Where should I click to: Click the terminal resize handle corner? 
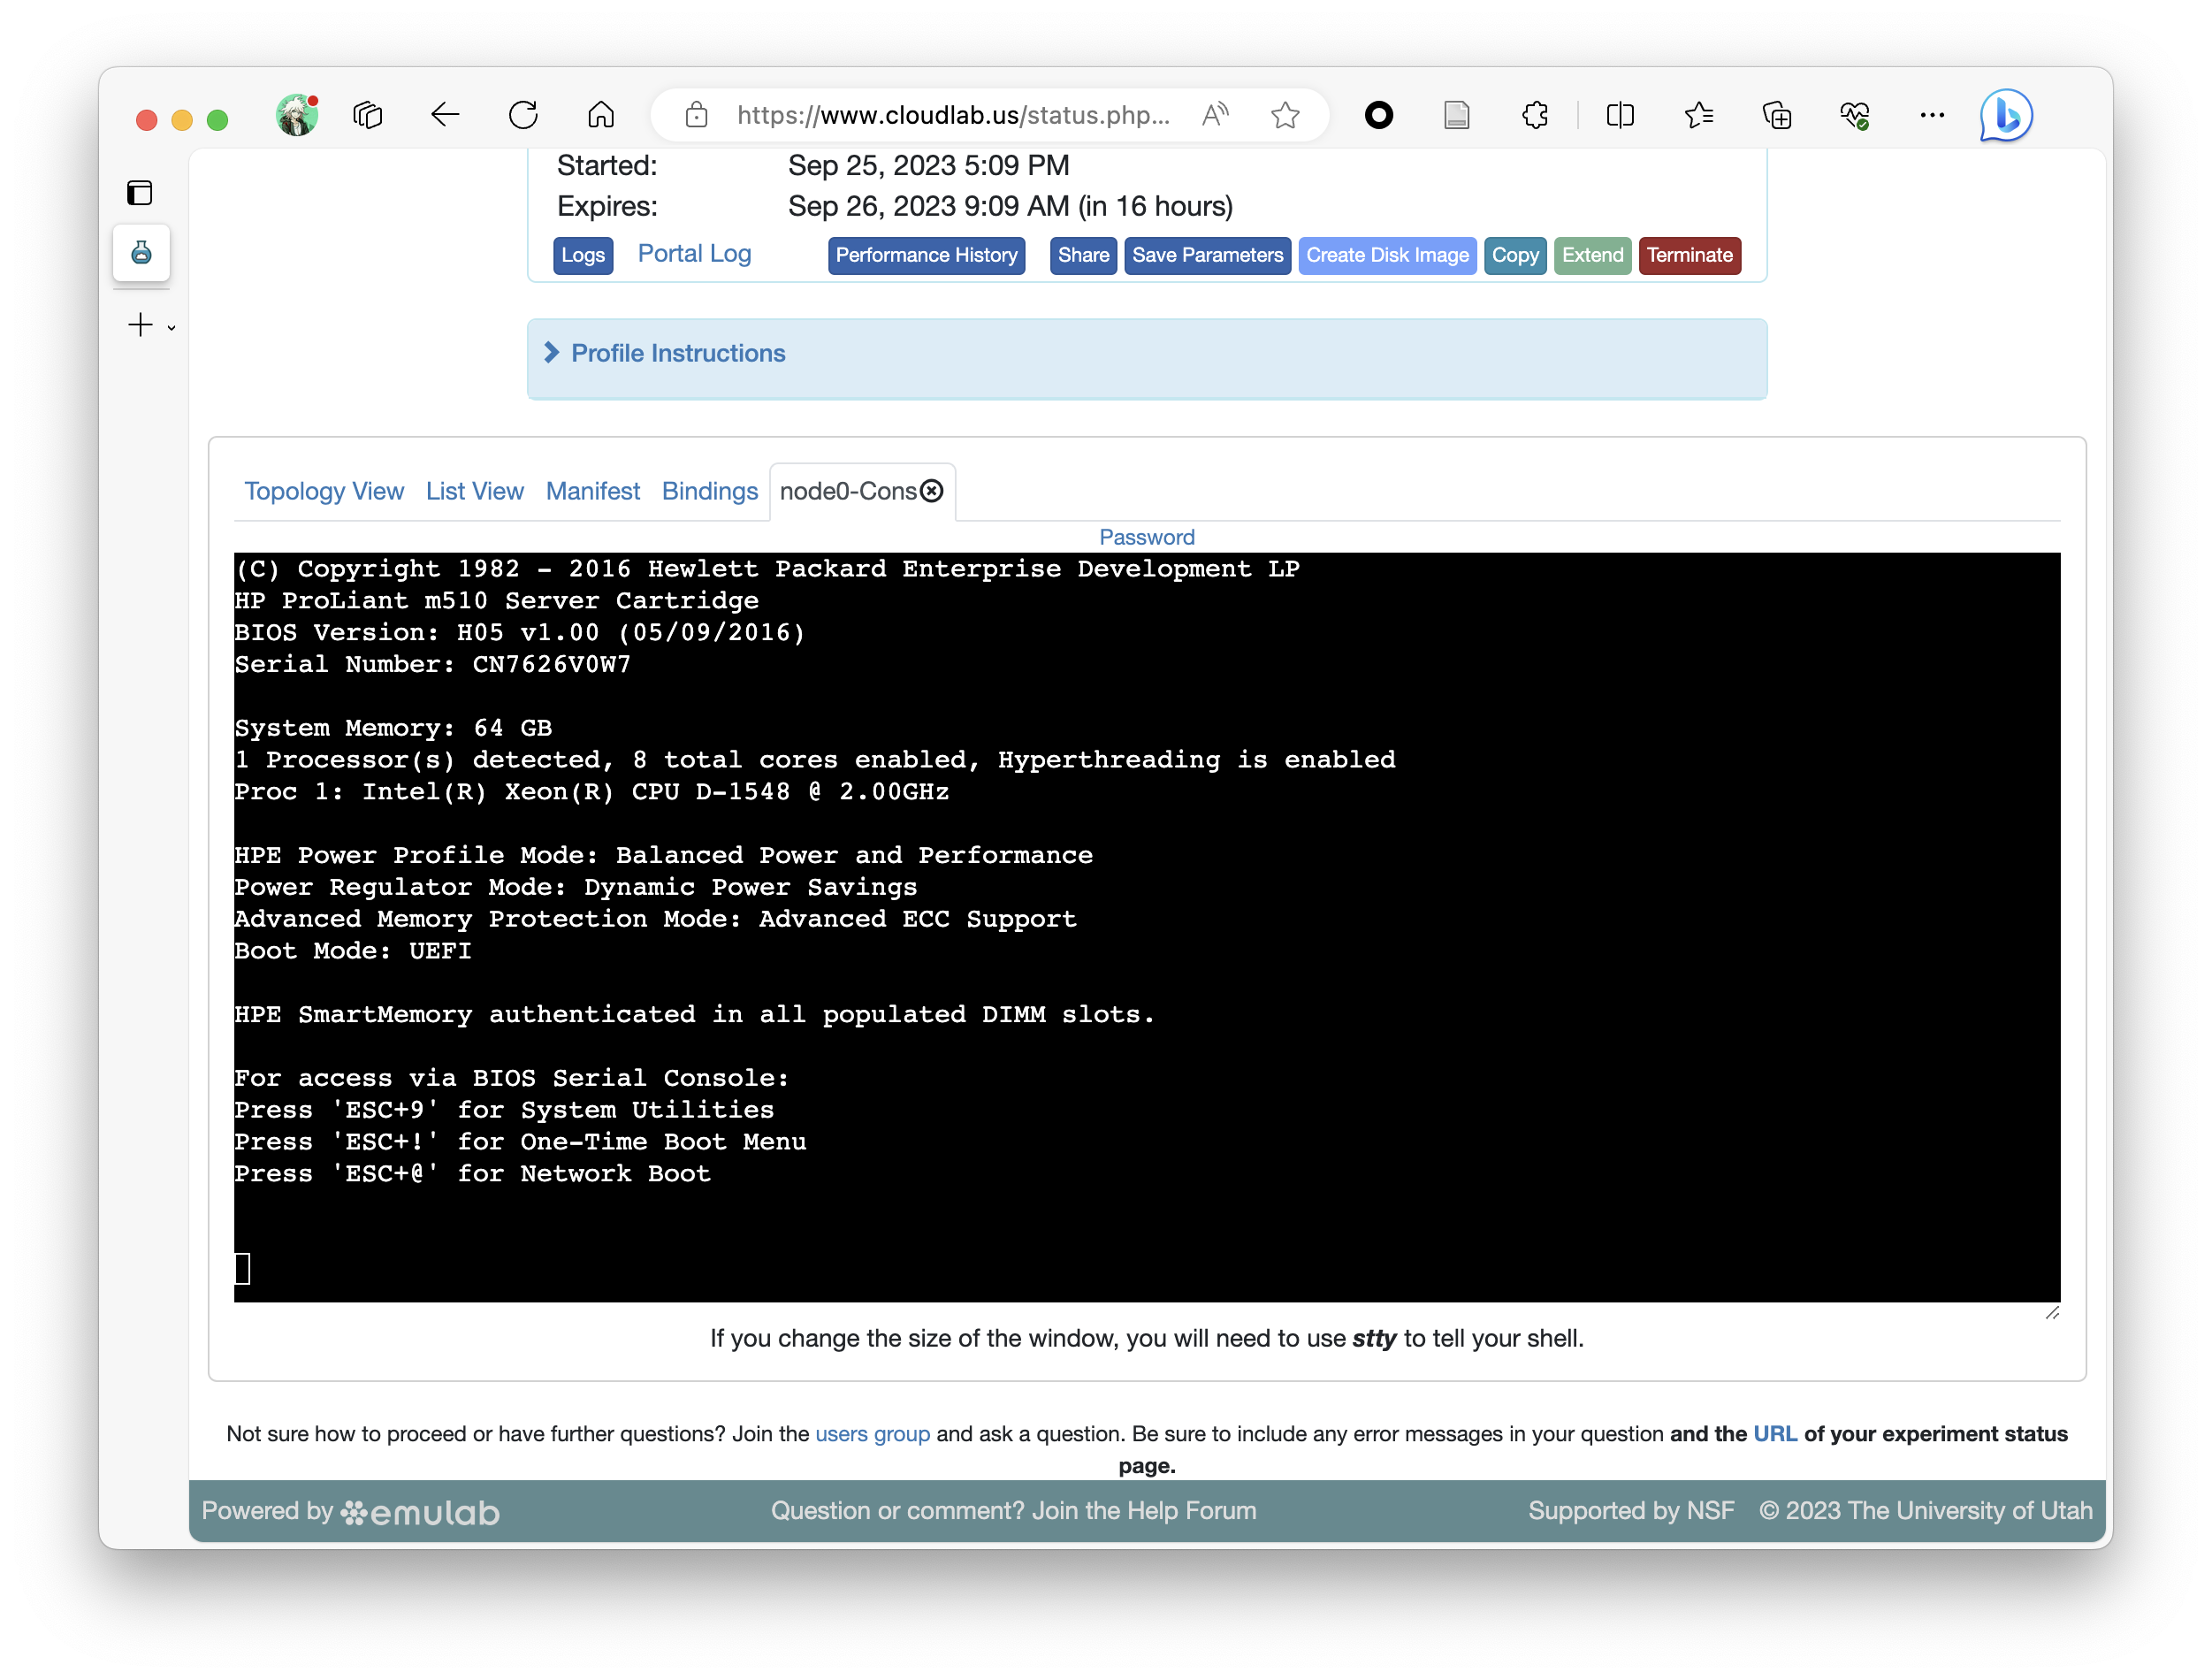(2052, 1312)
